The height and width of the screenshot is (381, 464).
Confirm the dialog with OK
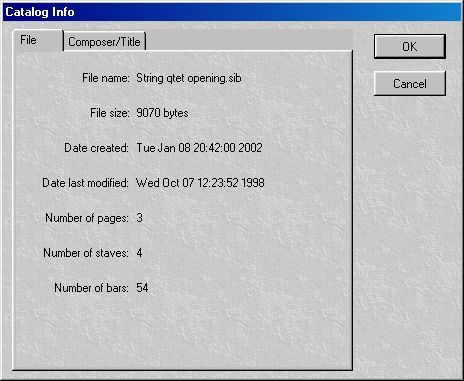(x=410, y=46)
